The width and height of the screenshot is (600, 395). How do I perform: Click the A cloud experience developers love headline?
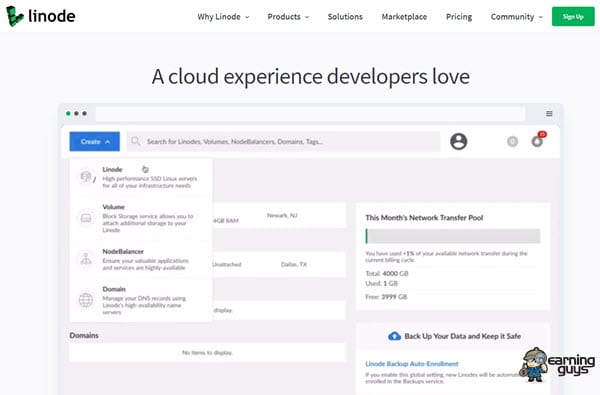tap(311, 77)
